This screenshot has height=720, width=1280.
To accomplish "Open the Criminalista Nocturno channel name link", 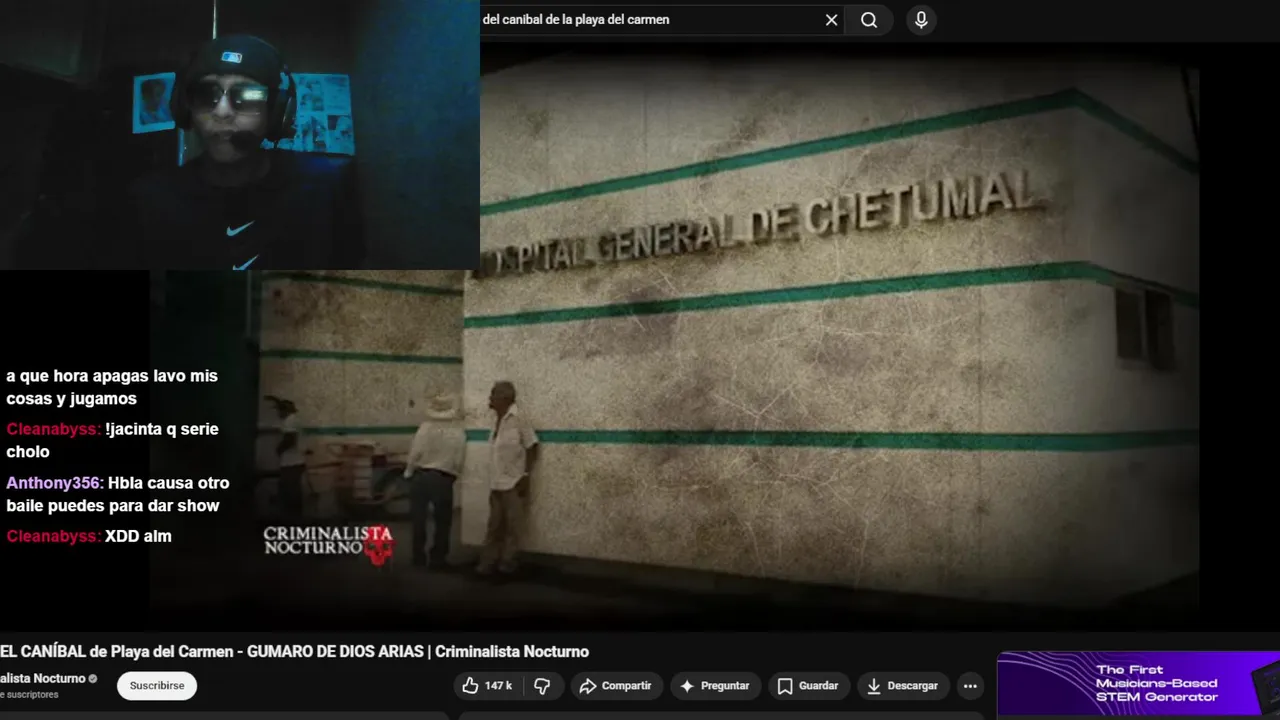I will tap(43, 679).
